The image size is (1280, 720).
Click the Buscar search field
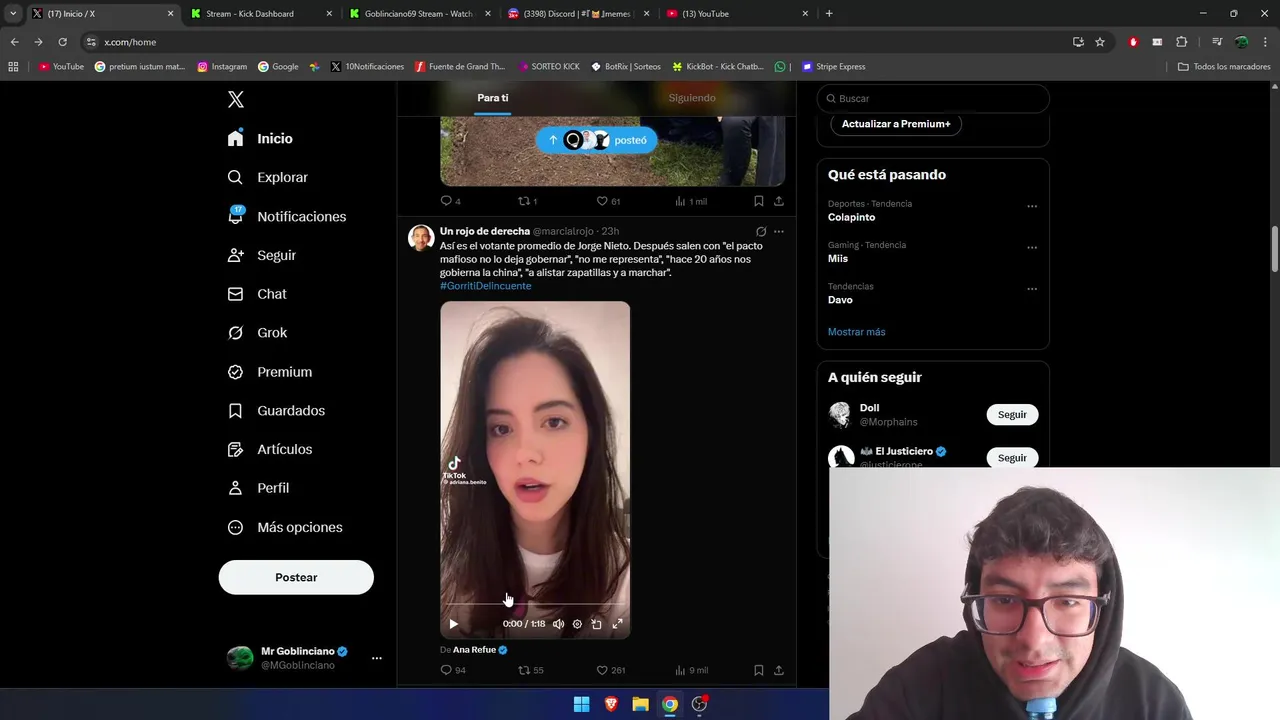pyautogui.click(x=933, y=98)
